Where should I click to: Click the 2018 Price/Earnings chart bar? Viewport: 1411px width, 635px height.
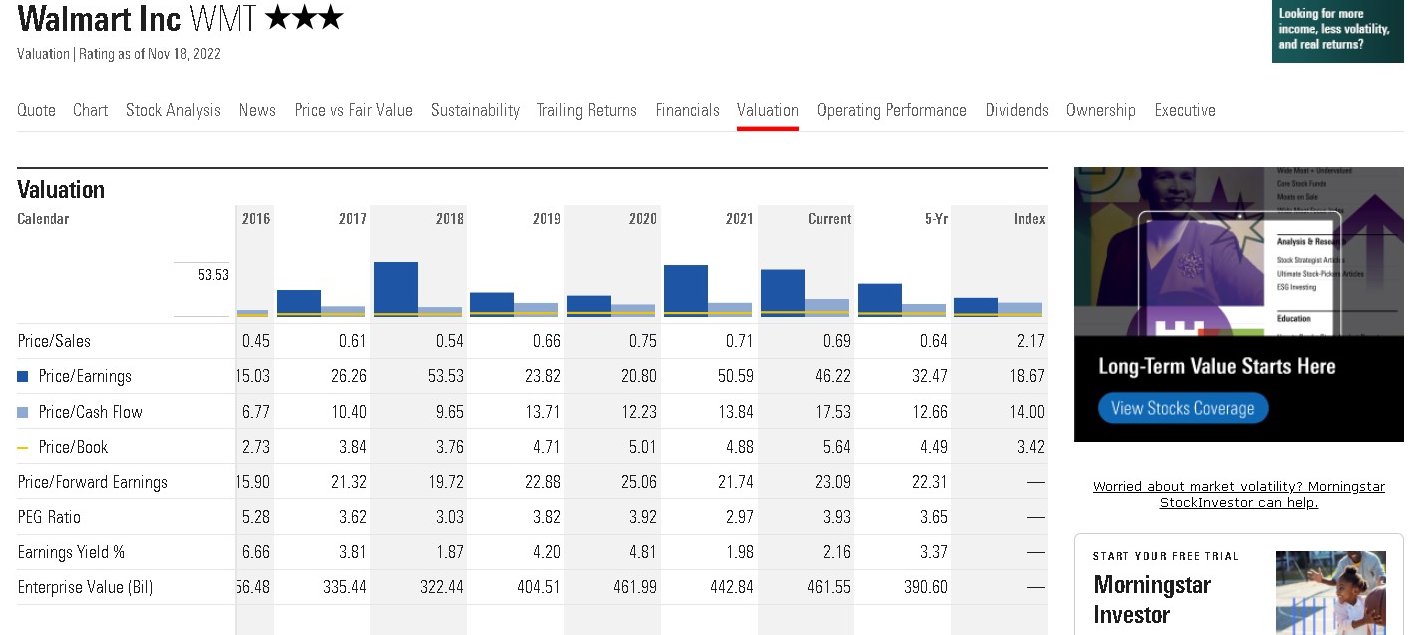(x=396, y=287)
